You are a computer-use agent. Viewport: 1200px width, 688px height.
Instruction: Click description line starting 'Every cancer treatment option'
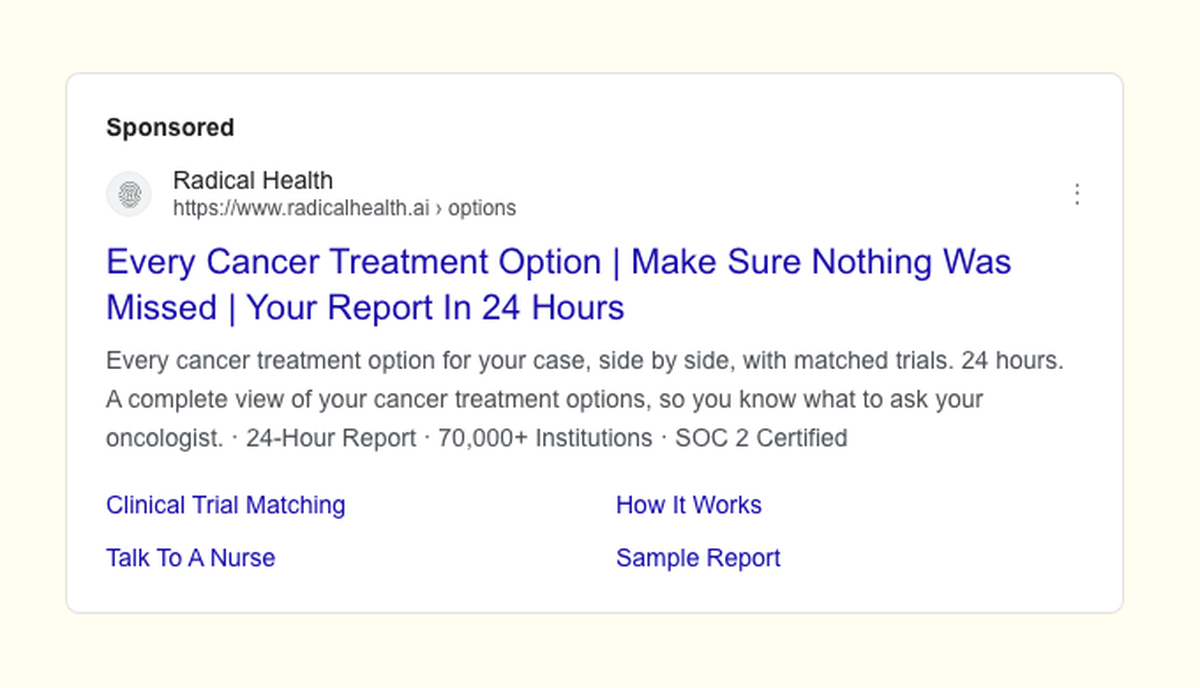point(585,361)
